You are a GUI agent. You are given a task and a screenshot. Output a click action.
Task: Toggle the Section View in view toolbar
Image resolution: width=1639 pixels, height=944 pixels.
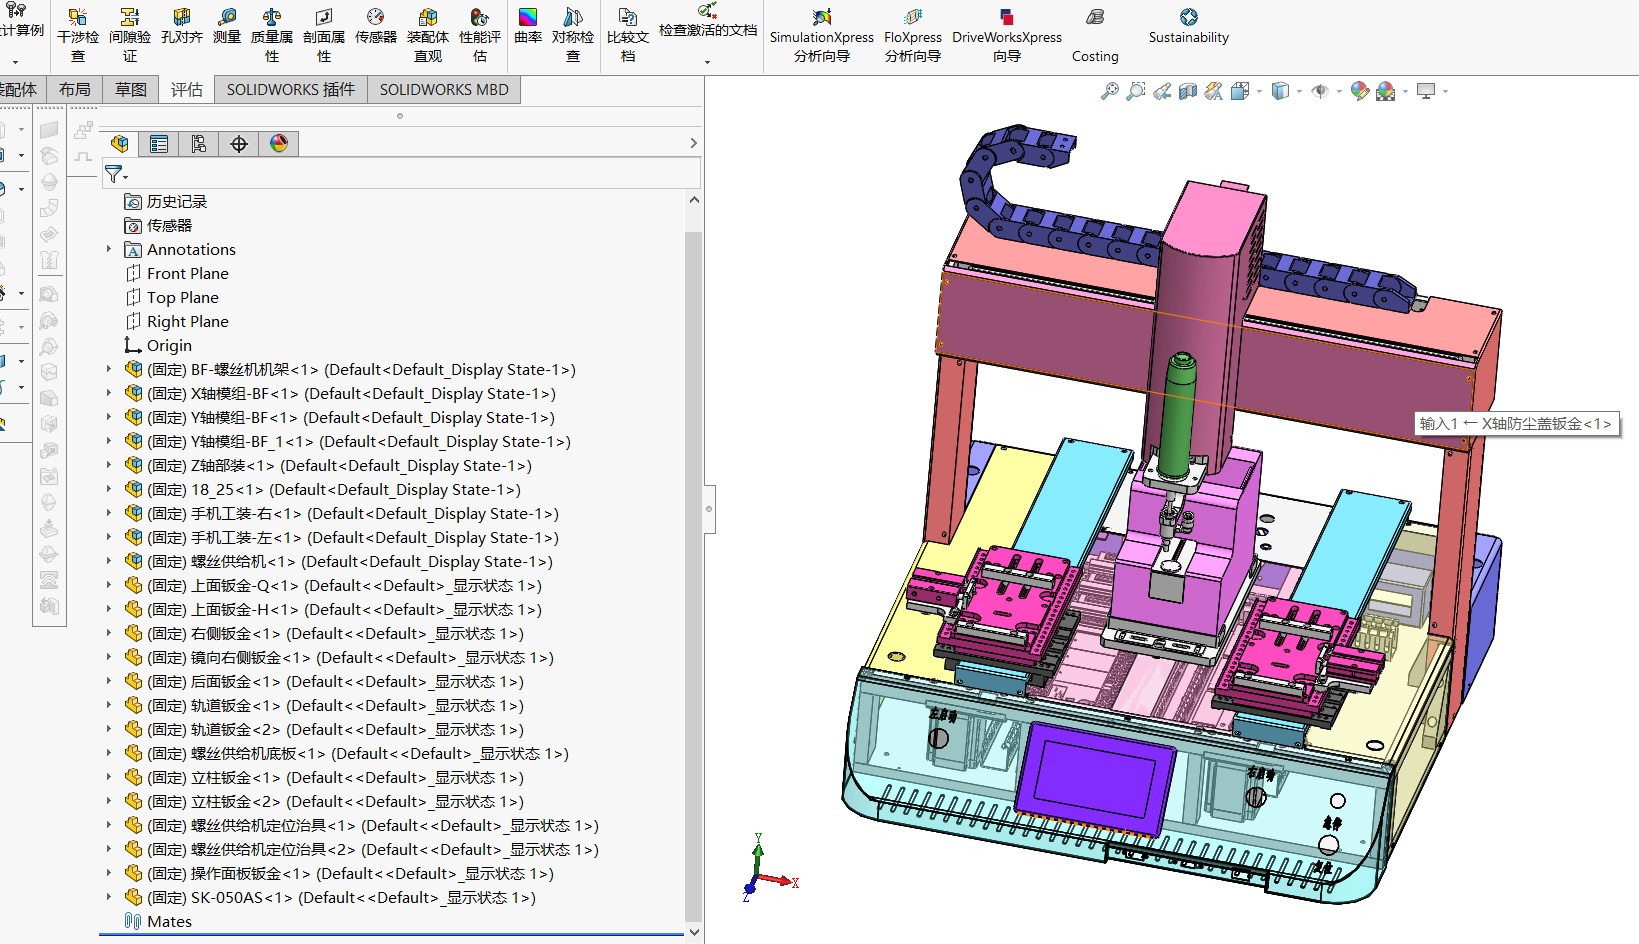click(x=1187, y=92)
